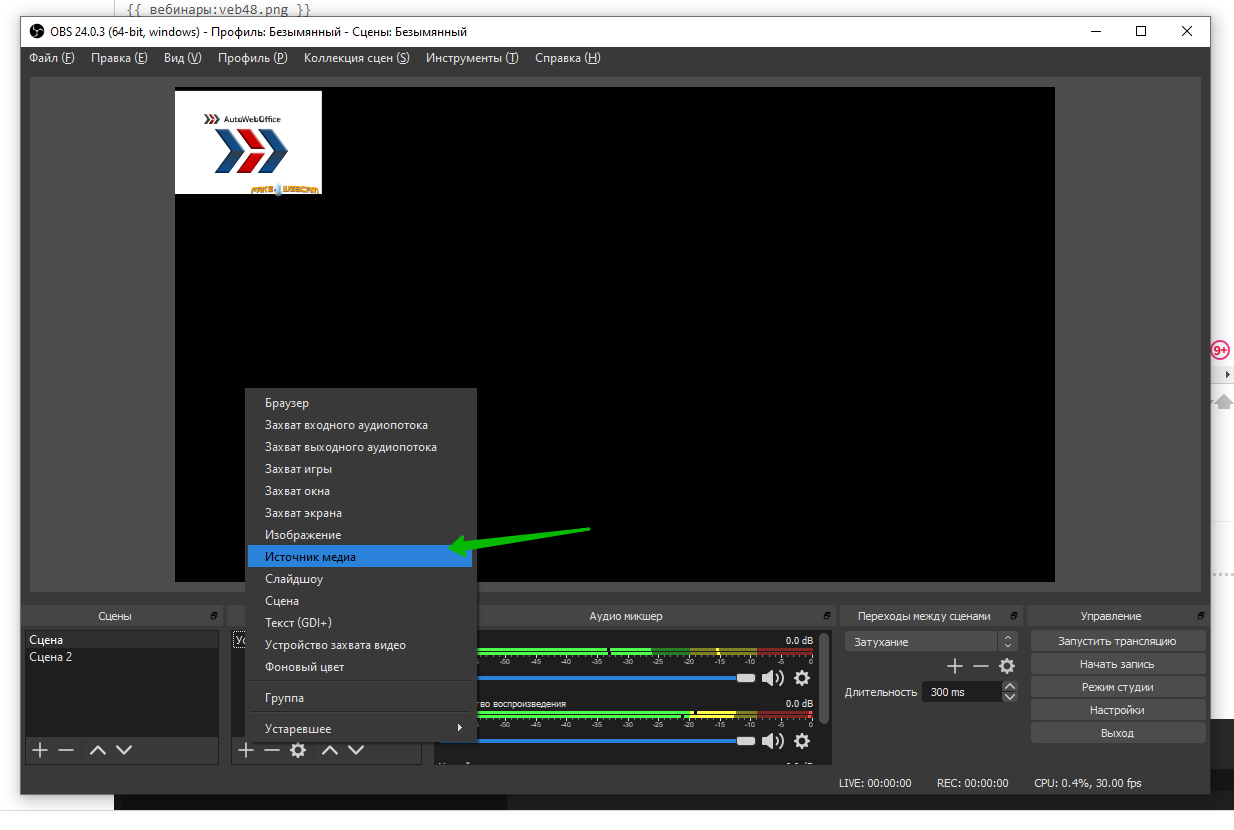The image size is (1234, 830).
Task: Mute the first audio mixer channel
Action: click(773, 678)
